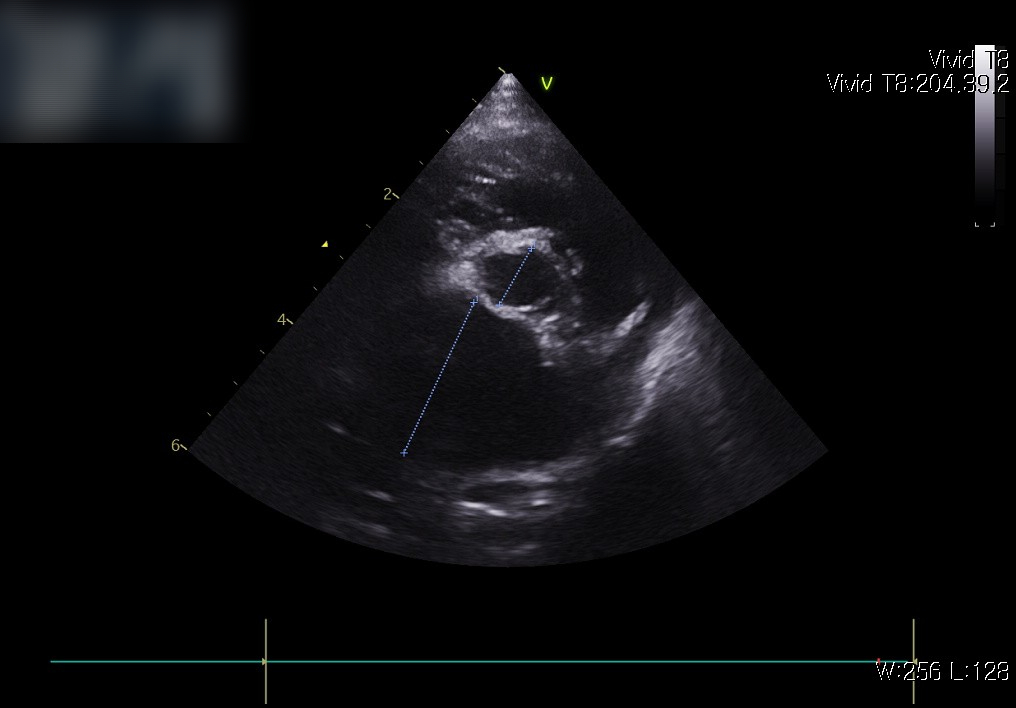Click the sector apex at top of scan
1016x708 pixels.
[505, 73]
